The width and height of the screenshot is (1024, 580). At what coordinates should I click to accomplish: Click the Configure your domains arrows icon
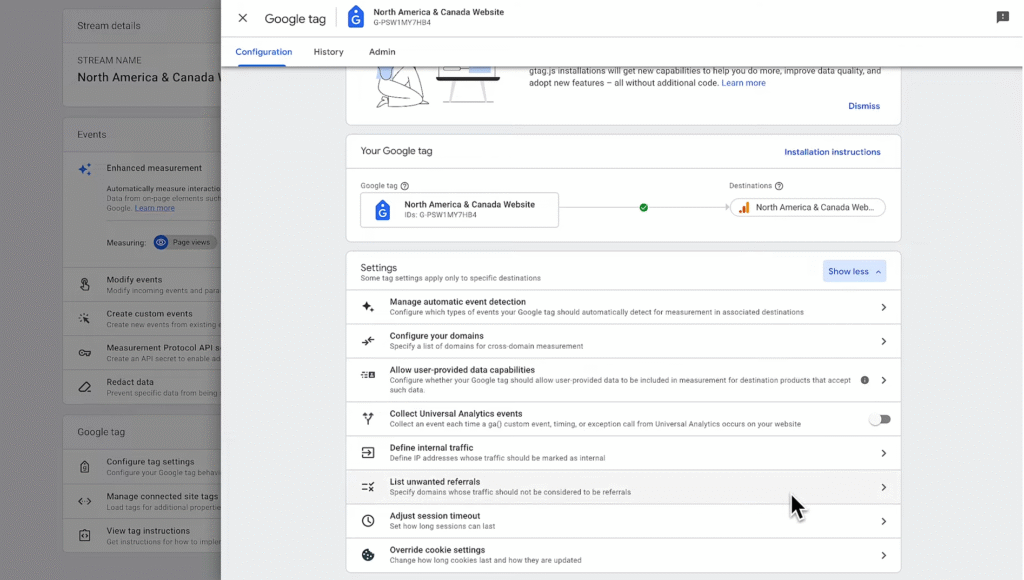tap(368, 341)
